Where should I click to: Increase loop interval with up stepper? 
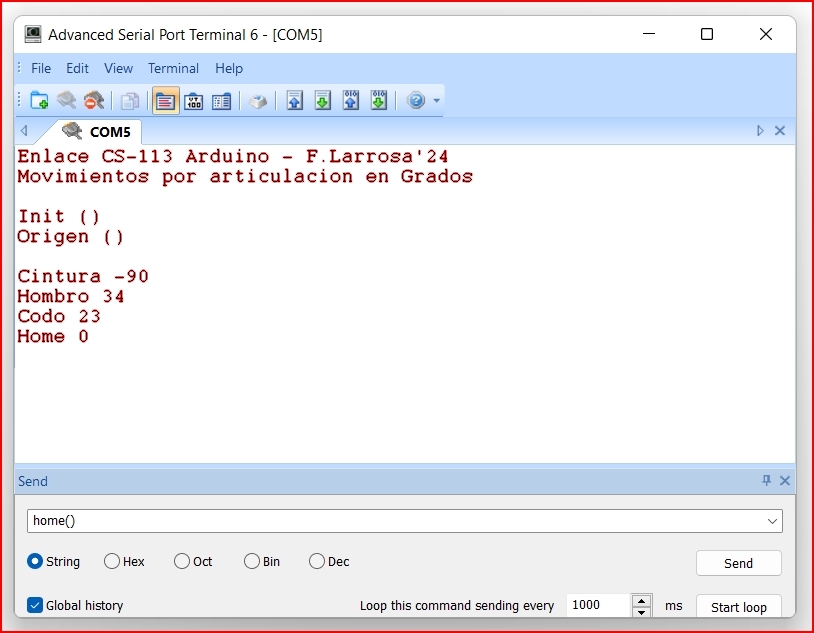(x=642, y=600)
